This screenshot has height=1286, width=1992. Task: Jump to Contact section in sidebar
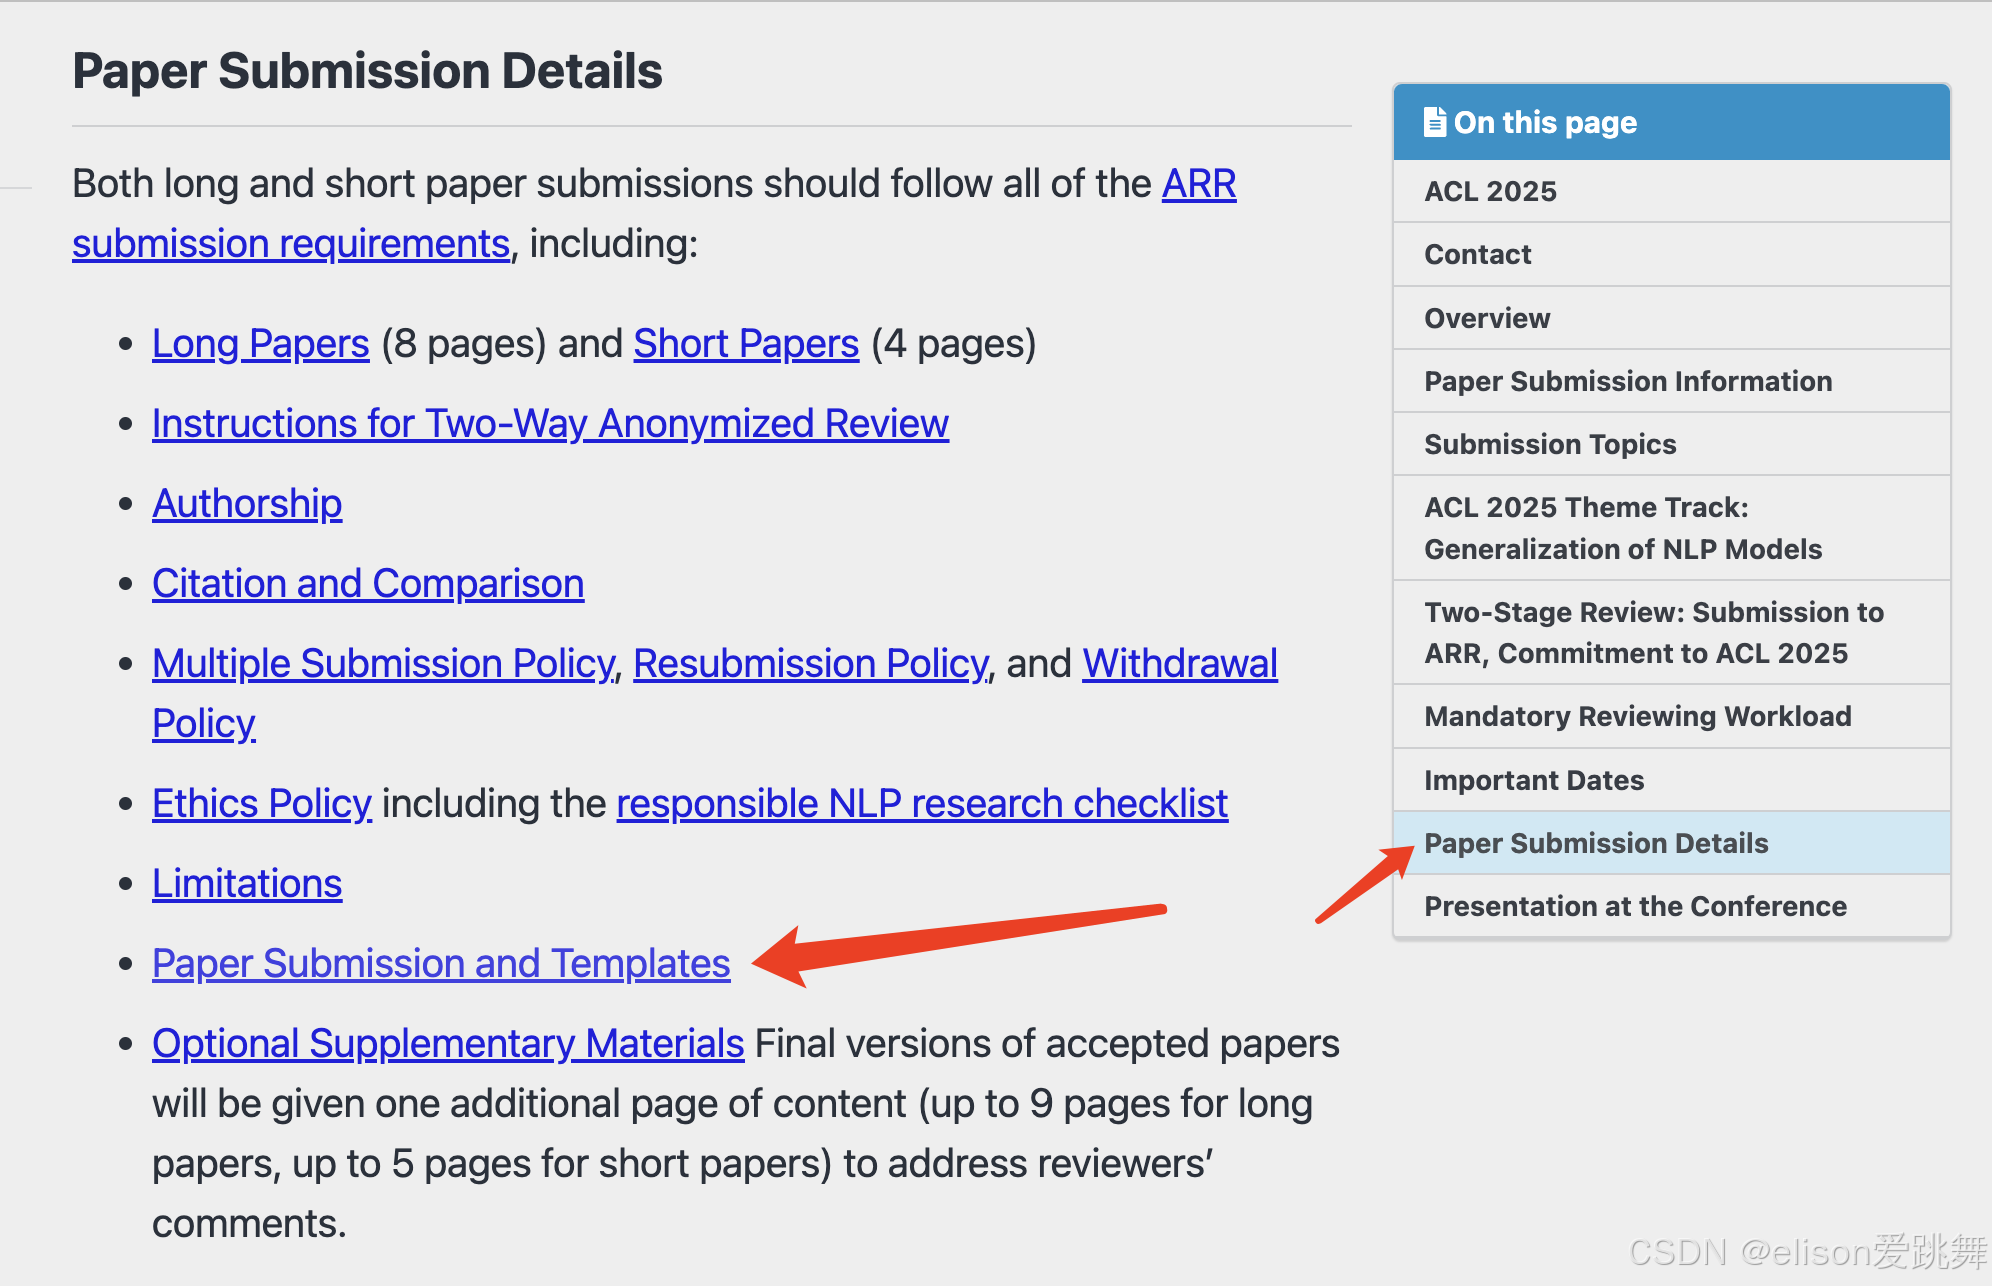1477,254
